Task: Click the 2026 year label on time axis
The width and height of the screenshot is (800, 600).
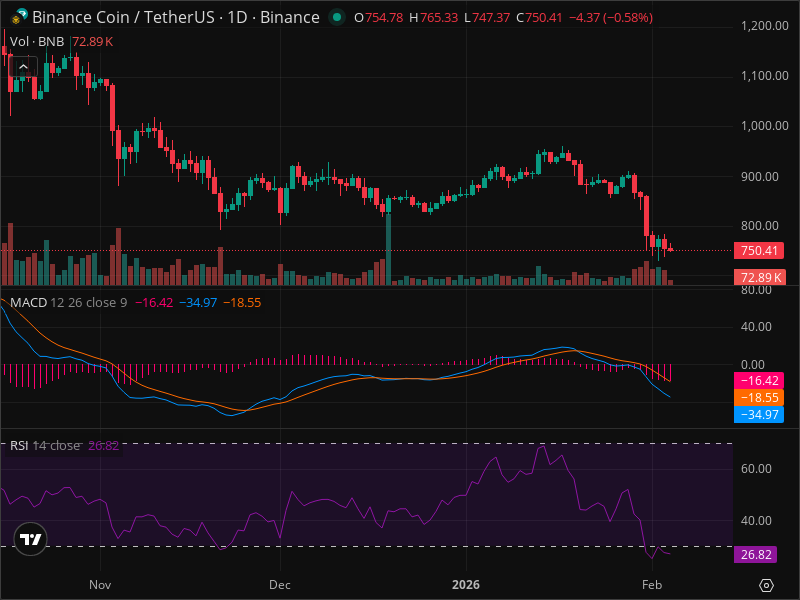Action: click(466, 585)
